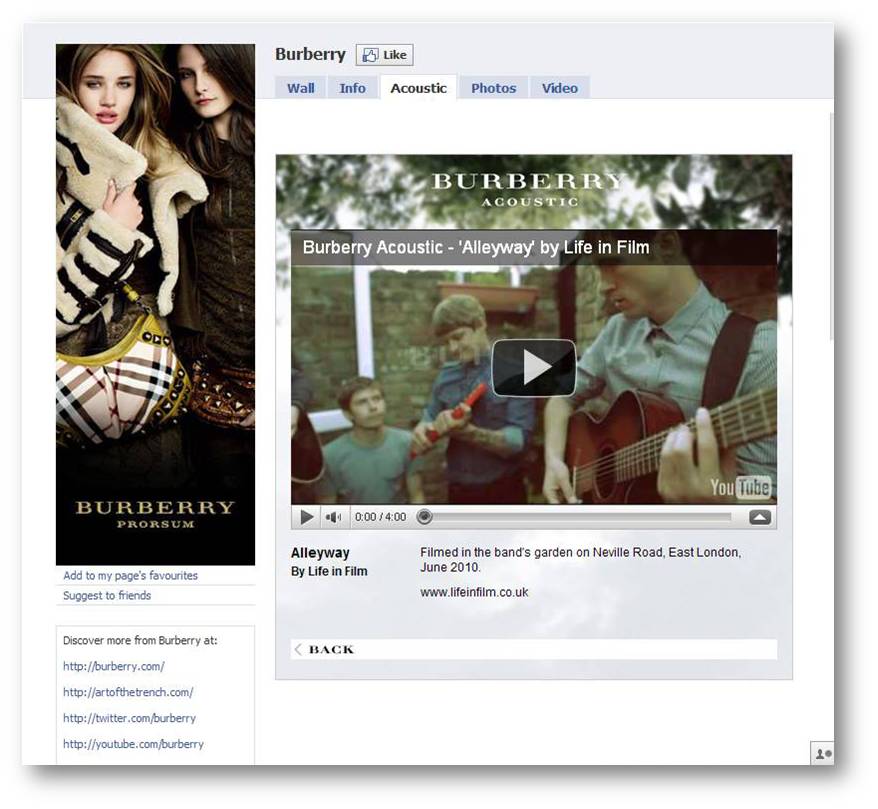Viewport: 878px width, 809px height.
Task: Click the 'Alleyway' song title text
Action: click(x=320, y=553)
